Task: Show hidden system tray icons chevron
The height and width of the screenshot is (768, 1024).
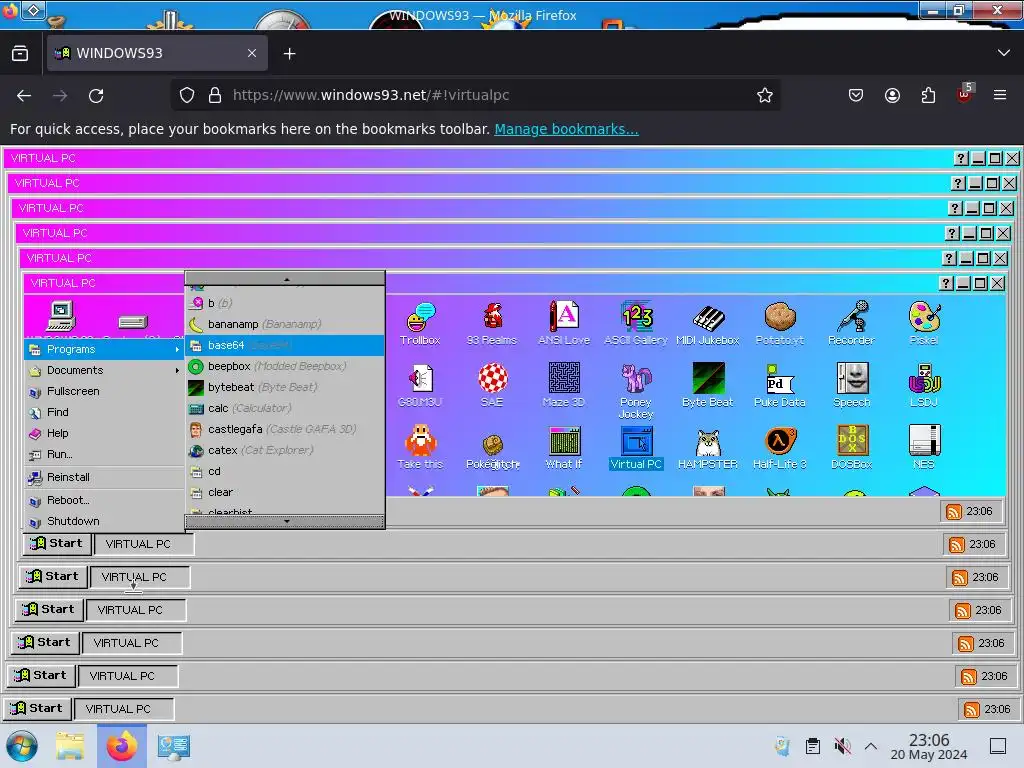Action: pyautogui.click(x=870, y=746)
